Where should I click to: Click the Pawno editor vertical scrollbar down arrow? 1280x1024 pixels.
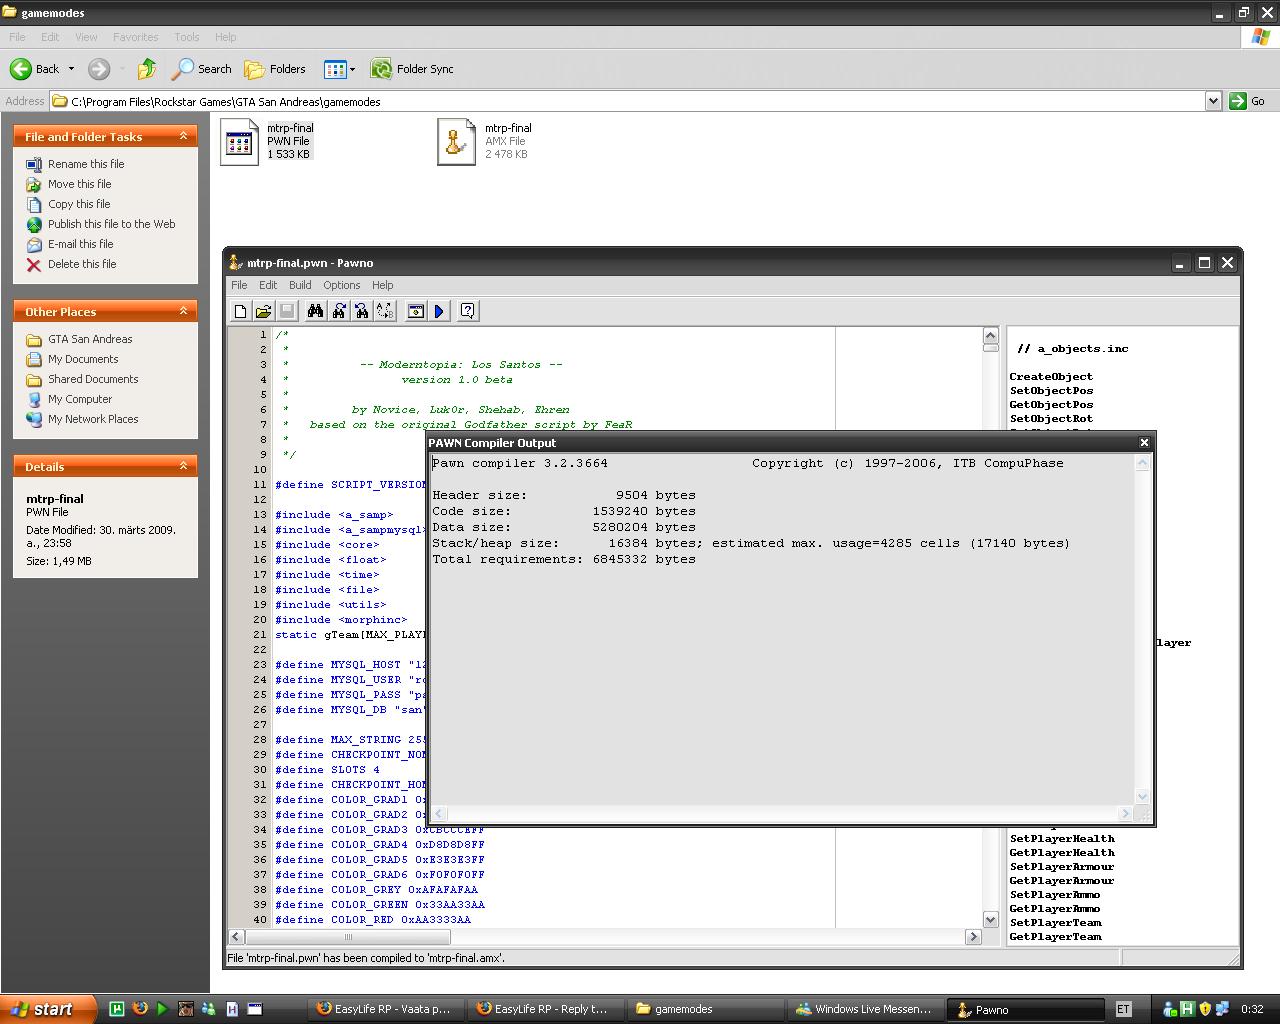tap(990, 919)
